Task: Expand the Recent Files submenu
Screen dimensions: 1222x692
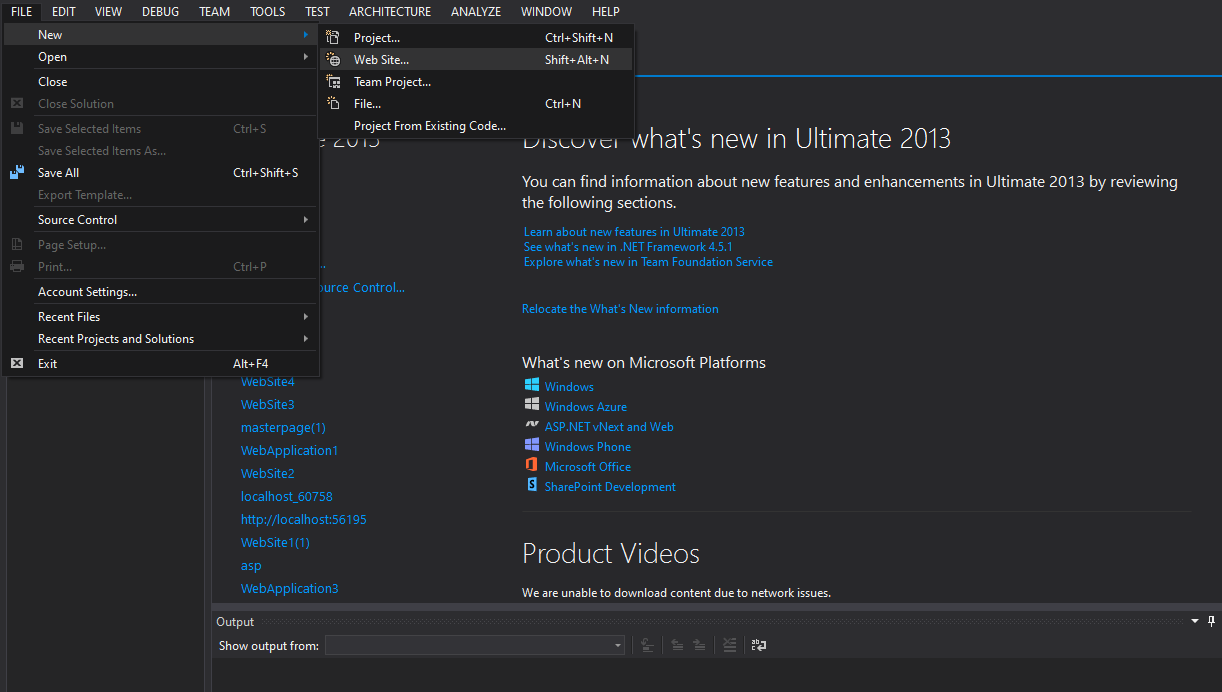Action: (161, 316)
